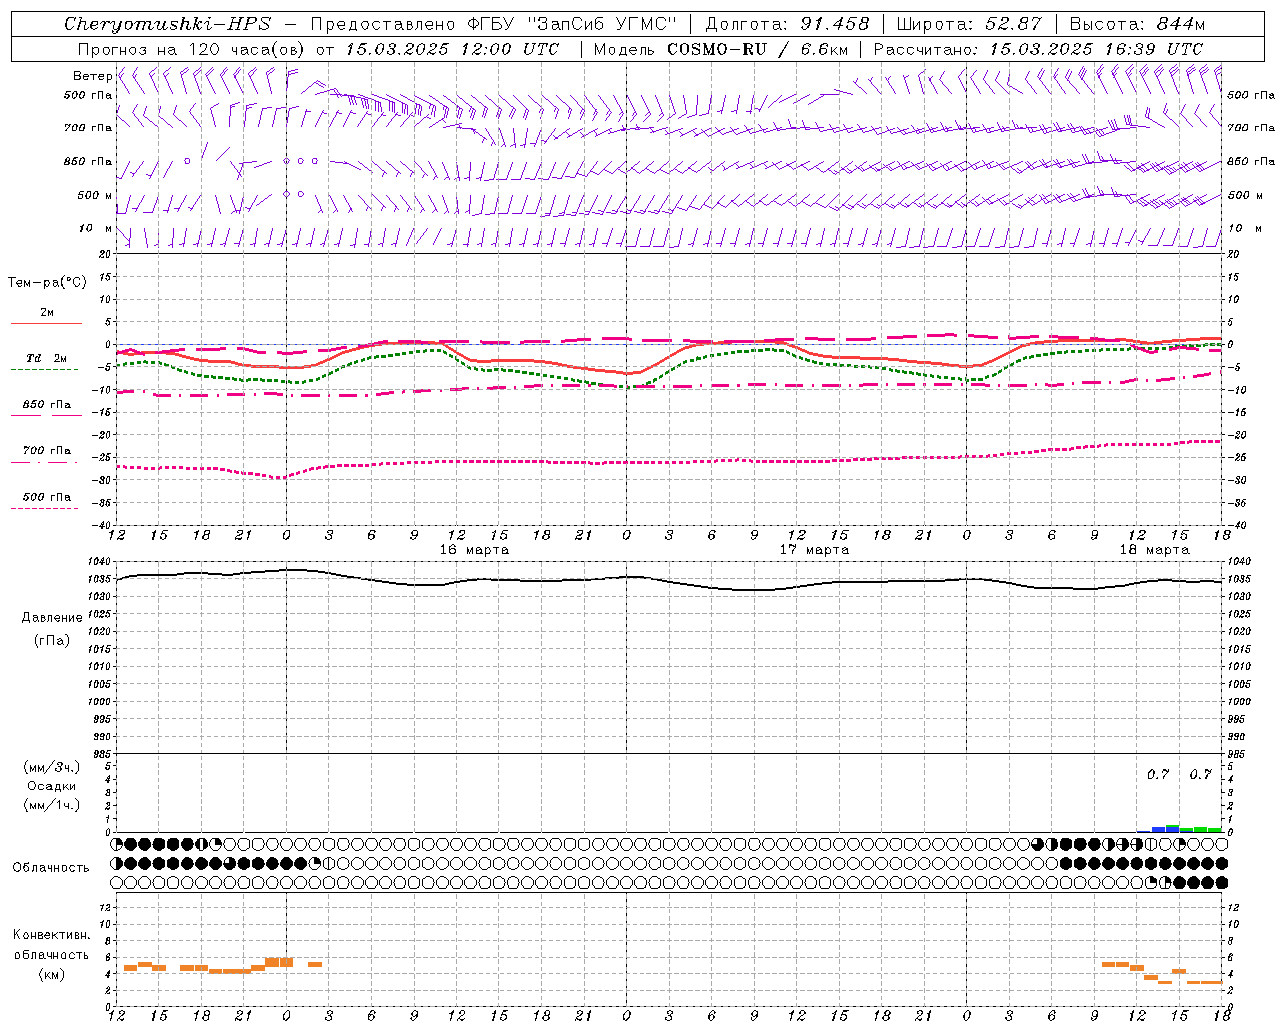Click the '16 марта' date label

[474, 550]
